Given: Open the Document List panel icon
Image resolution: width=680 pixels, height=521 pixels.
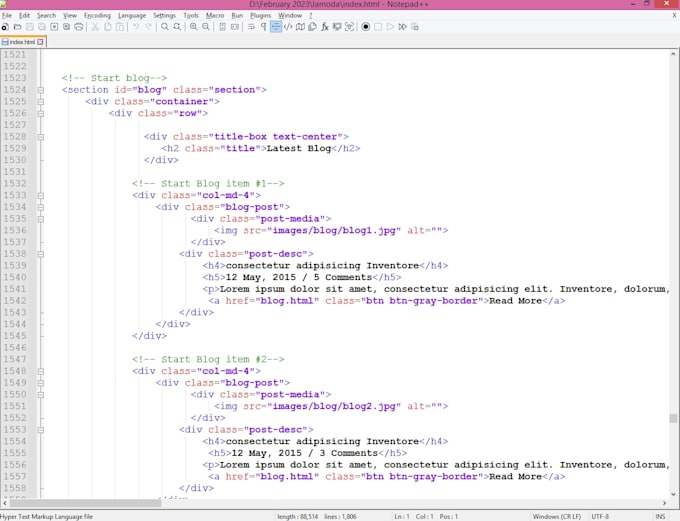Looking at the screenshot, I should (312, 27).
